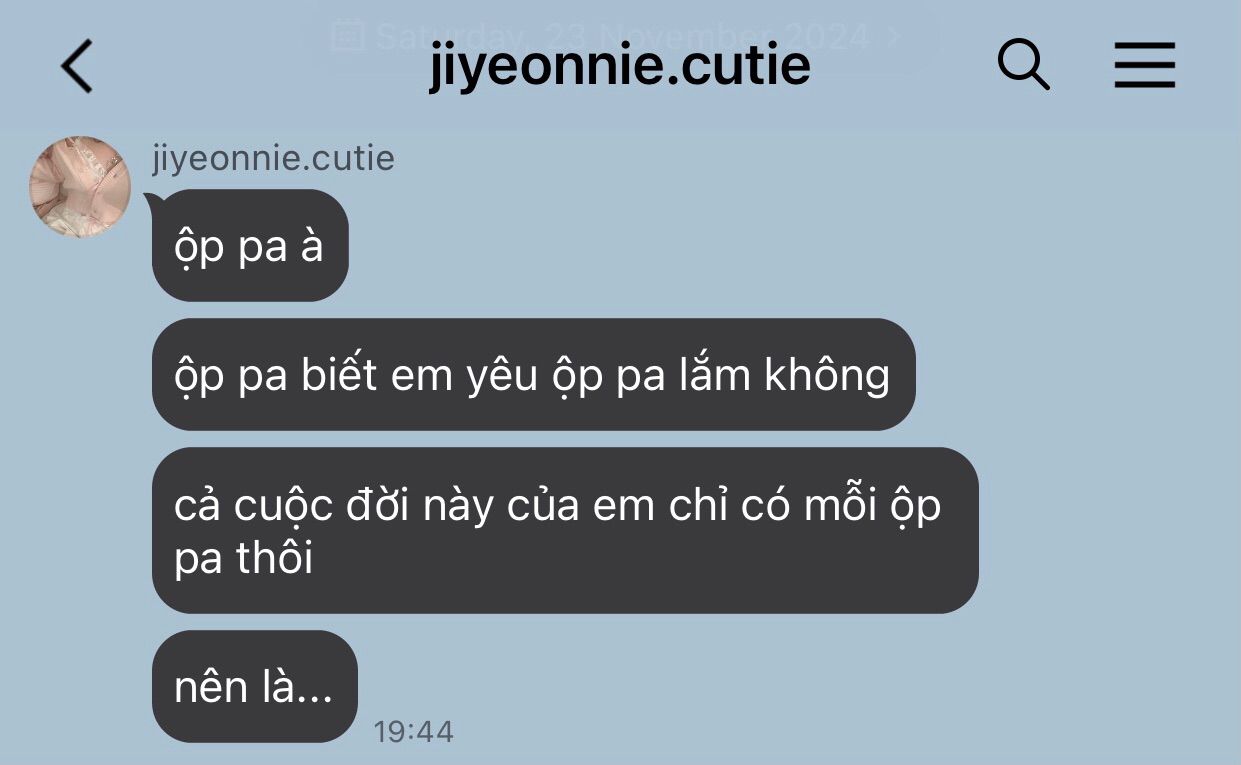Go back using the left arrow

(76, 66)
